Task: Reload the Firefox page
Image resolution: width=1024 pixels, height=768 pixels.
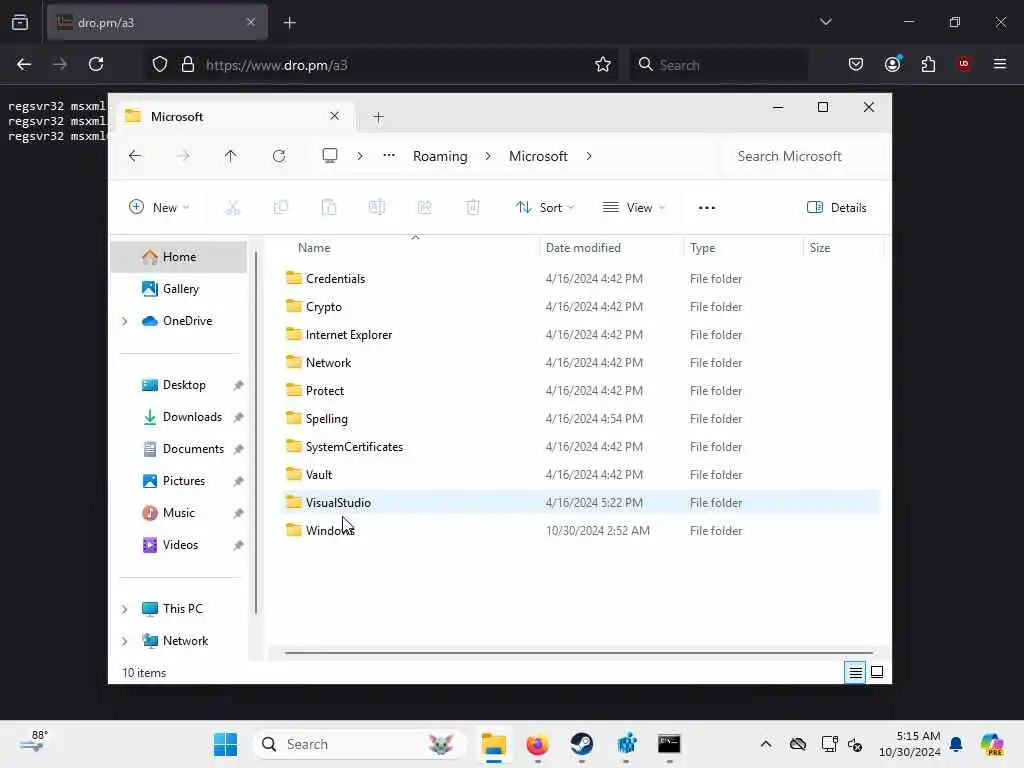Action: [96, 64]
